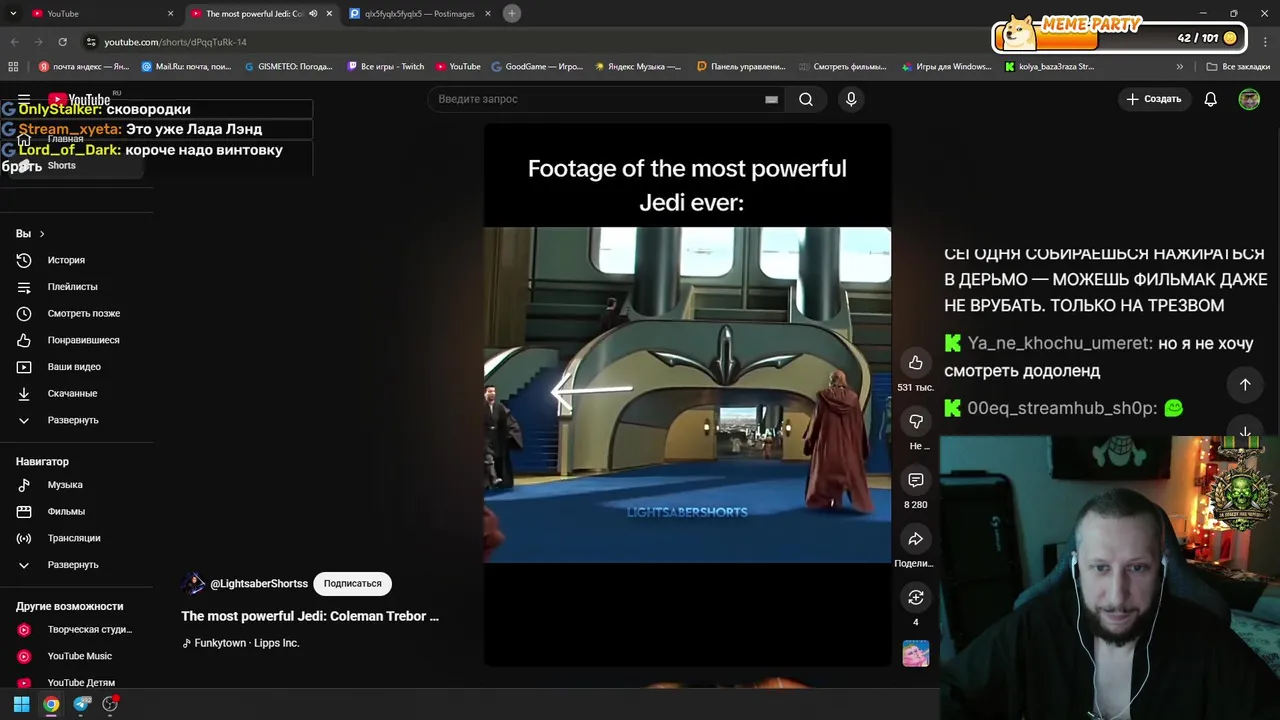The height and width of the screenshot is (720, 1280).
Task: Open the tab search dropdown arrow
Action: click(x=12, y=13)
